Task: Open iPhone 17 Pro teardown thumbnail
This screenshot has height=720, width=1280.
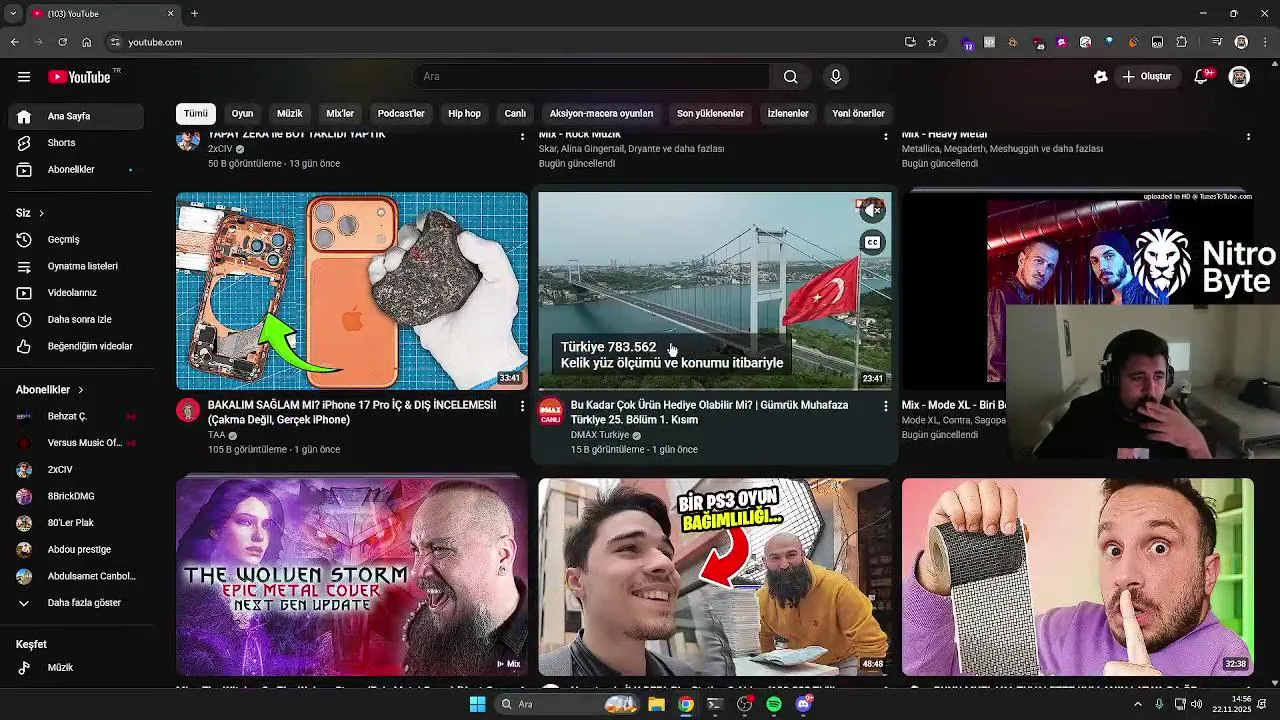Action: click(x=352, y=291)
